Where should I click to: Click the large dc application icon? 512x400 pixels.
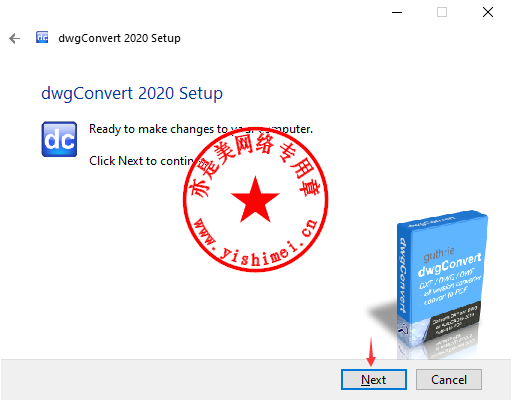click(x=59, y=139)
